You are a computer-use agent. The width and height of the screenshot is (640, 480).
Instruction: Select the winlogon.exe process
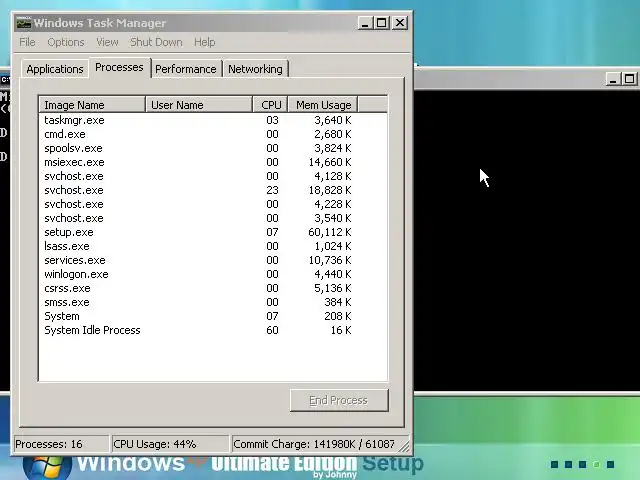point(213,274)
